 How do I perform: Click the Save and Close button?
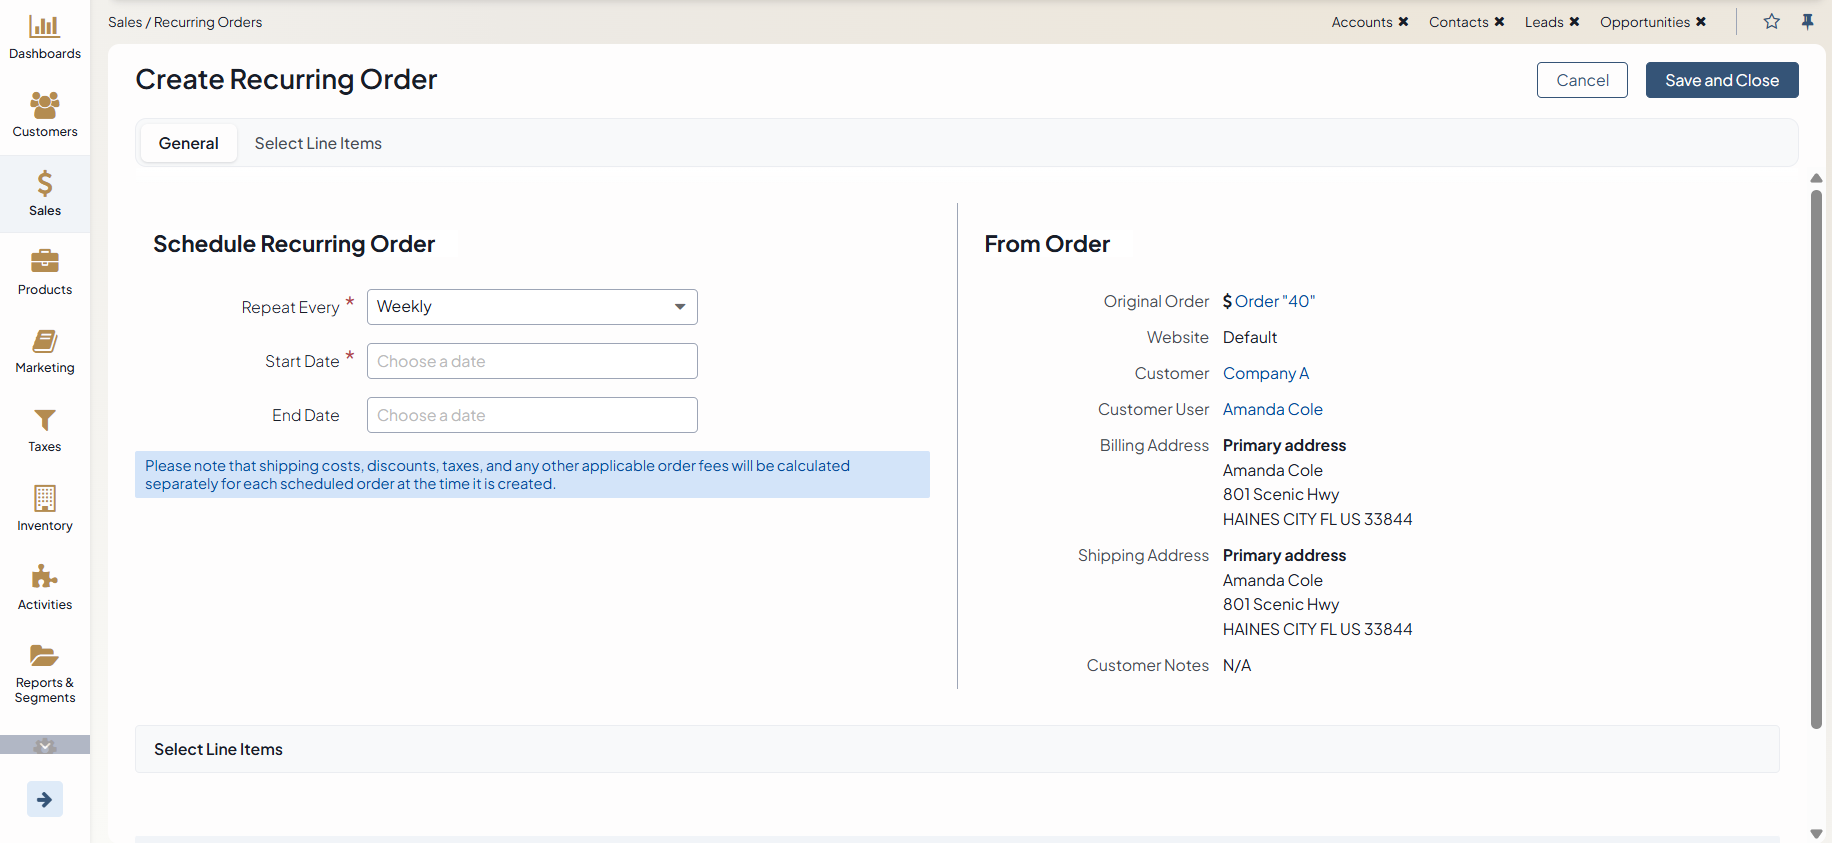click(x=1721, y=80)
